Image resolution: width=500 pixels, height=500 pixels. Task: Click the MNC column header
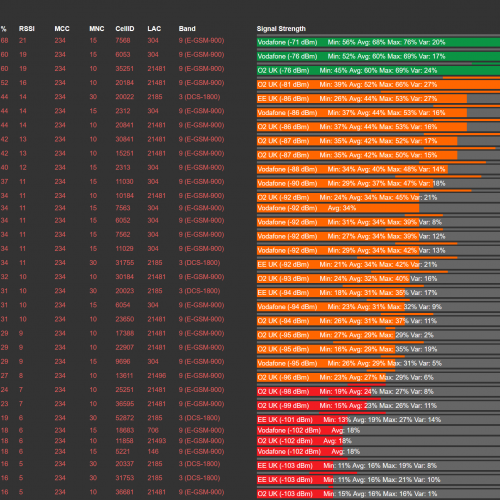(97, 29)
